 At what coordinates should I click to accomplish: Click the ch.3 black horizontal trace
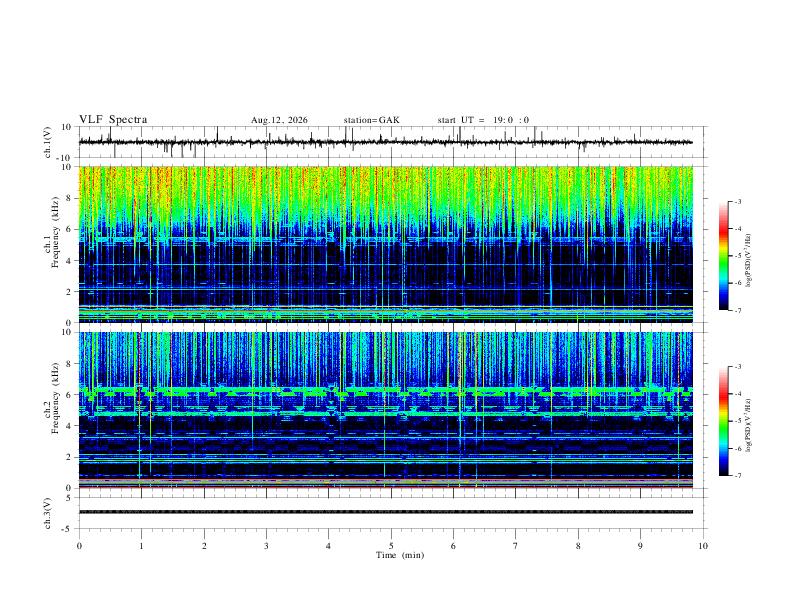click(x=385, y=512)
